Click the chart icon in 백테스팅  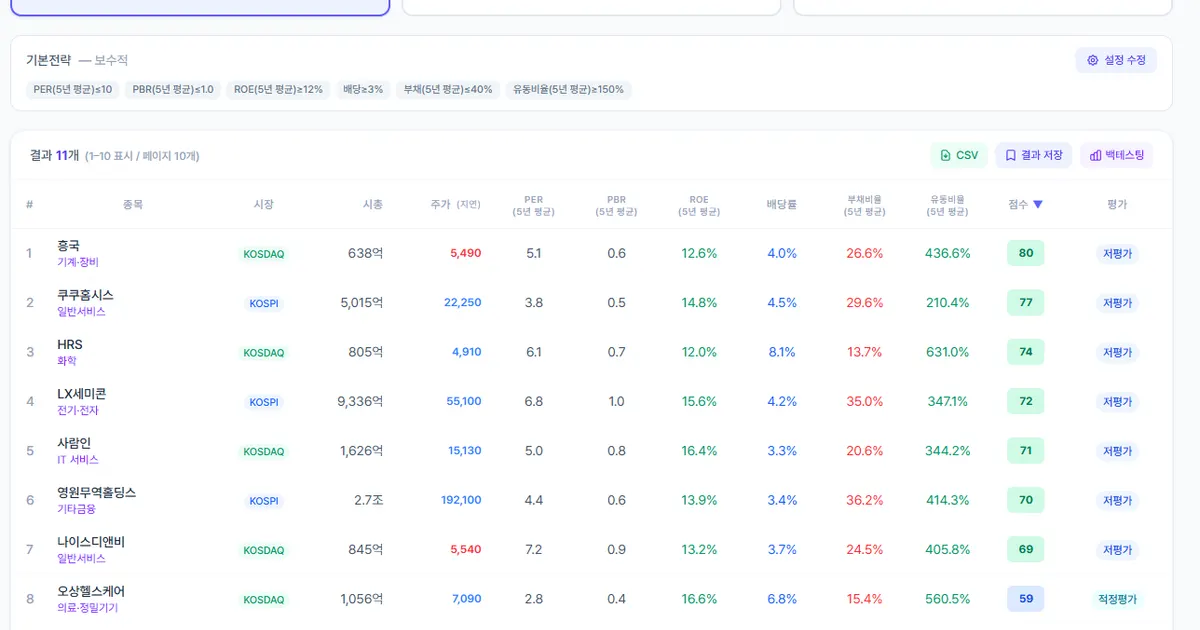[x=1095, y=155]
